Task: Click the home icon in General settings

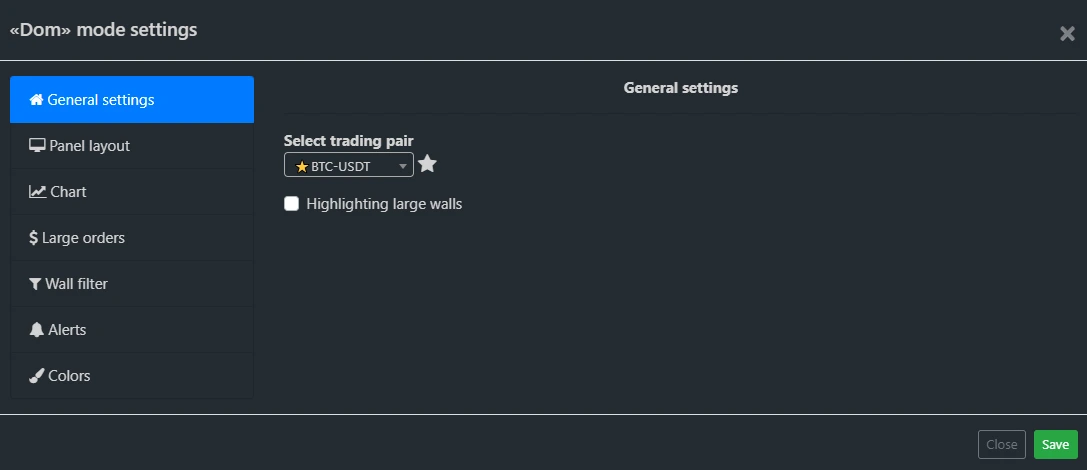Action: tap(37, 100)
